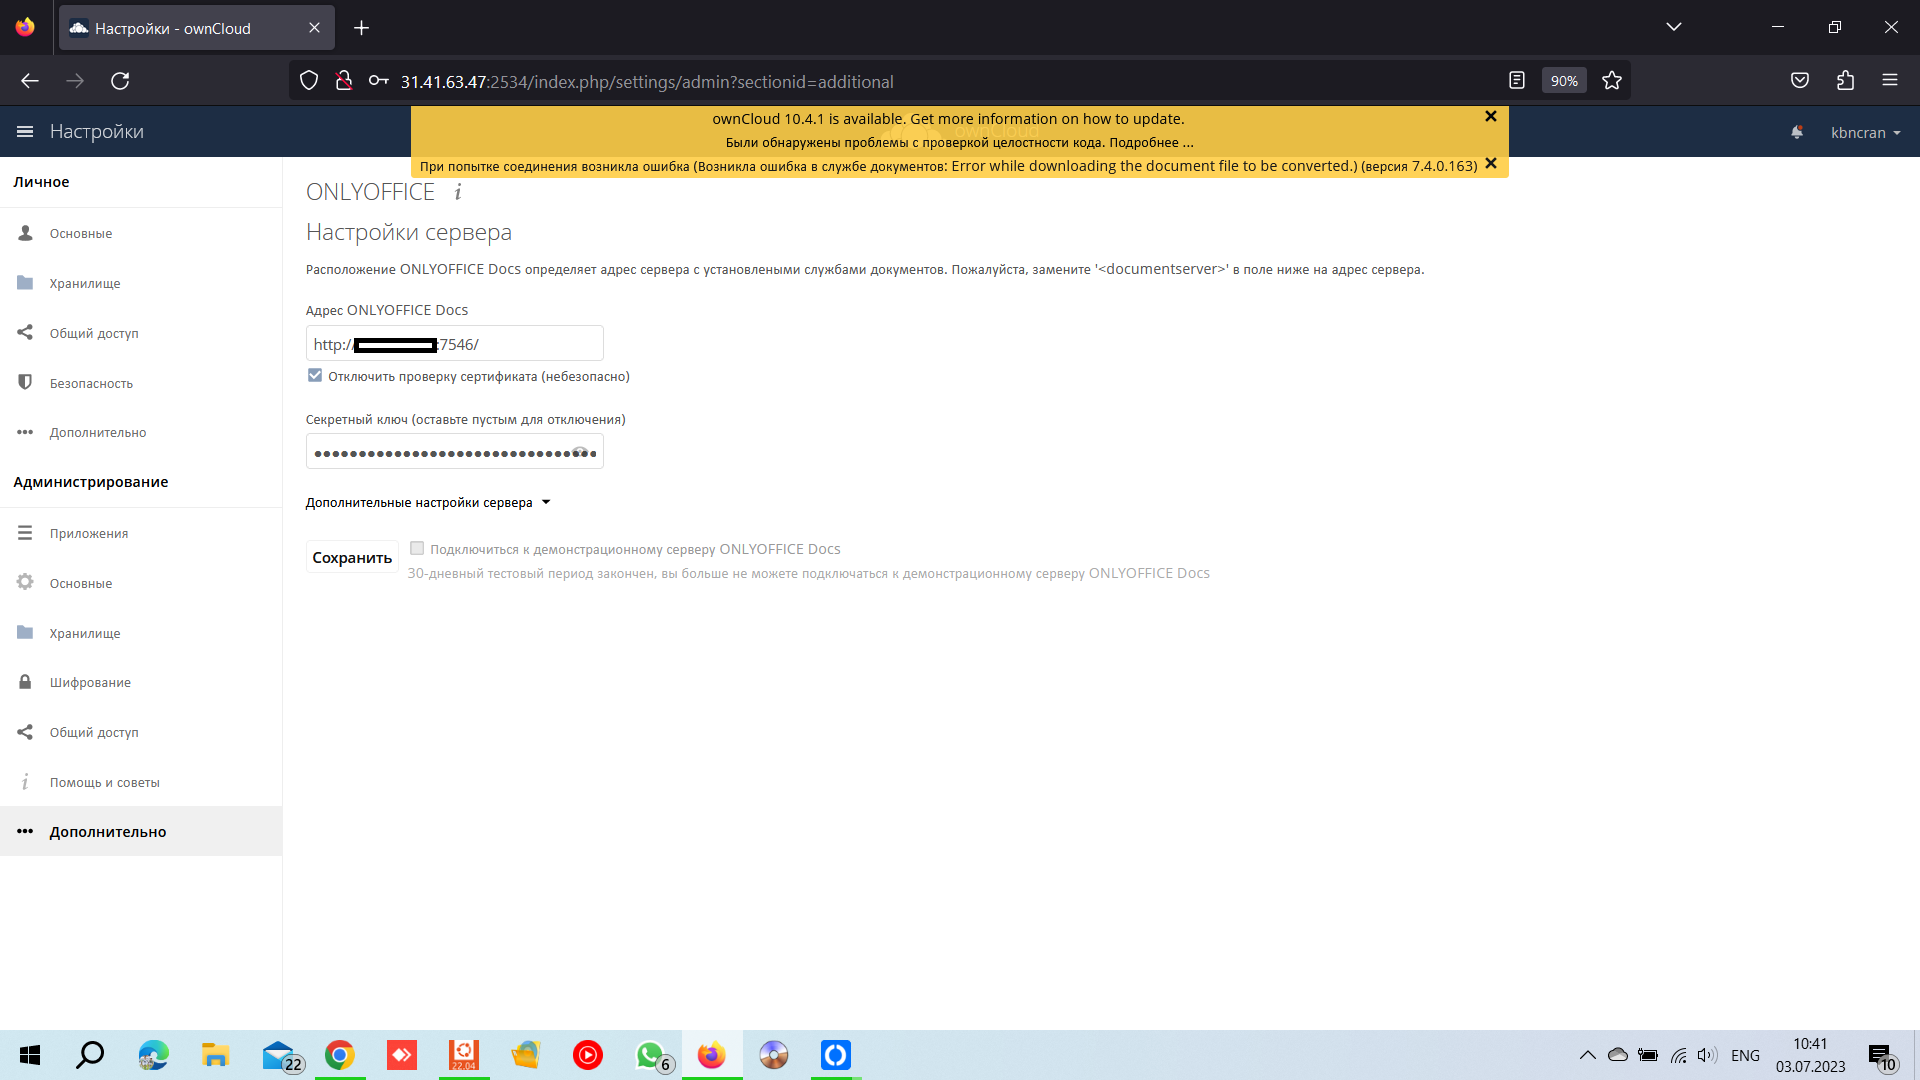Open YouTube Music from taskbar

[x=588, y=1055]
